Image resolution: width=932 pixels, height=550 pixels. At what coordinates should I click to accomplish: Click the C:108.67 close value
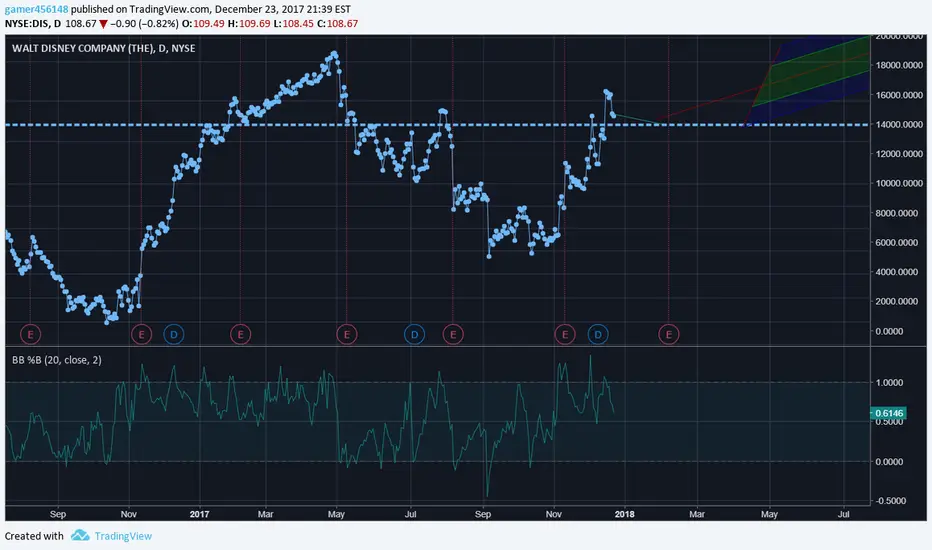click(x=338, y=24)
